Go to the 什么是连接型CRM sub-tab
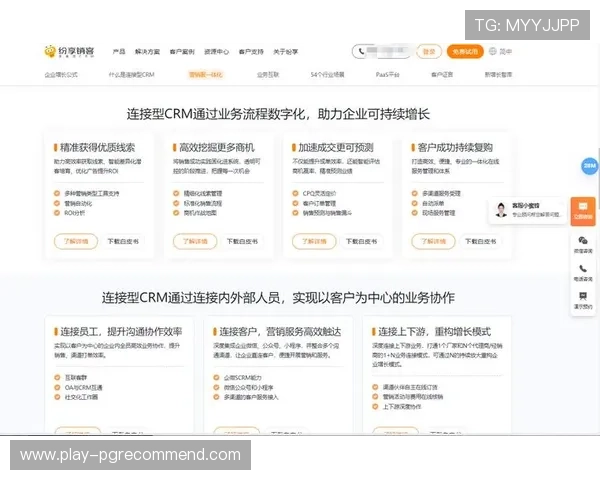Viewport: 600px width, 480px height. pos(132,75)
